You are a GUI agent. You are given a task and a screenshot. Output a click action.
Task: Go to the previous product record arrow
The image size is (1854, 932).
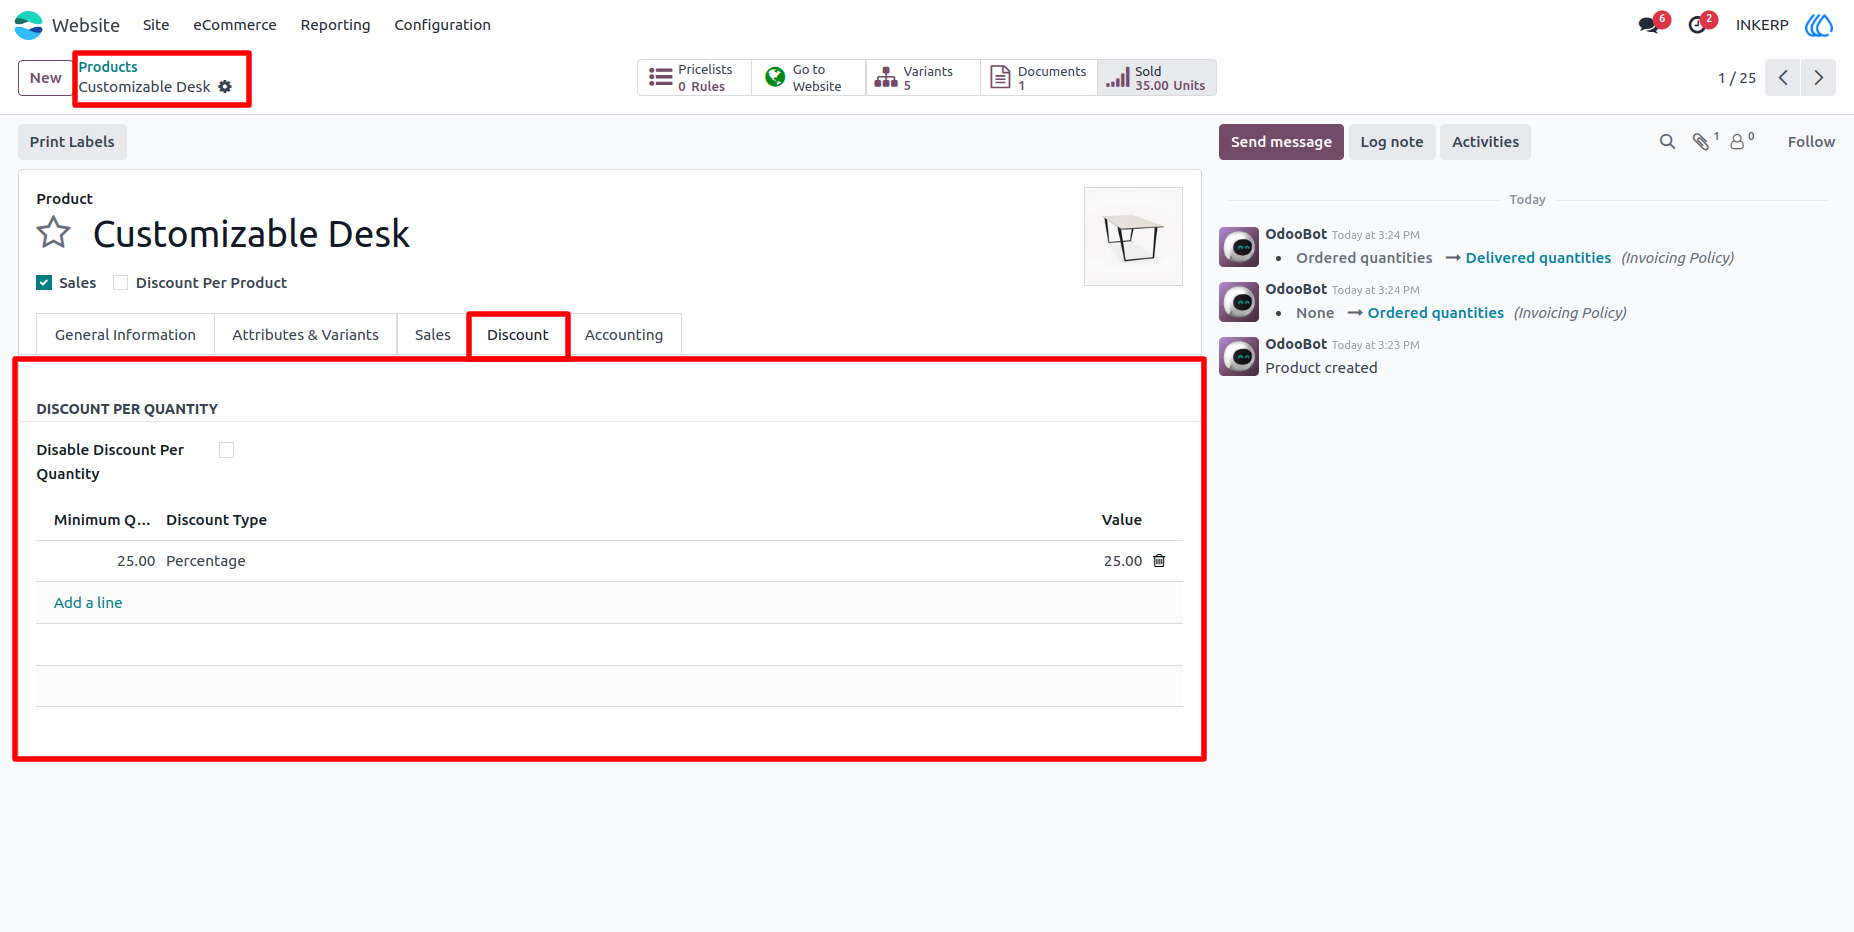1783,78
